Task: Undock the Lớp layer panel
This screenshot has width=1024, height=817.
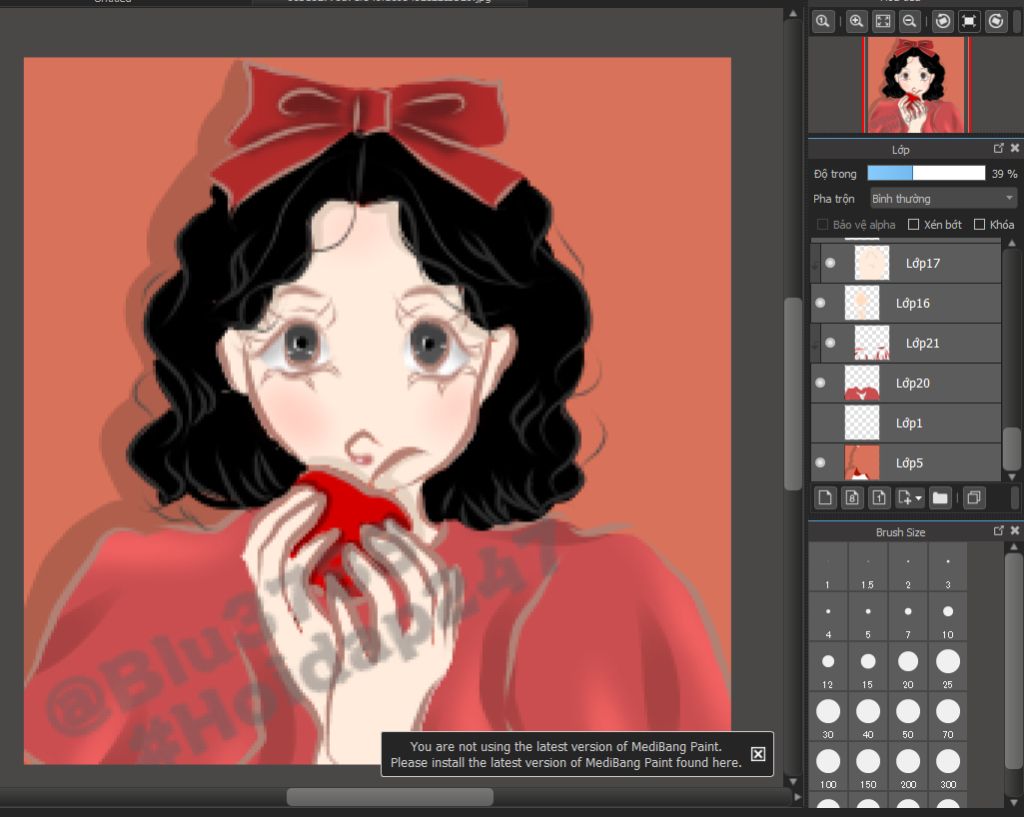Action: point(999,149)
